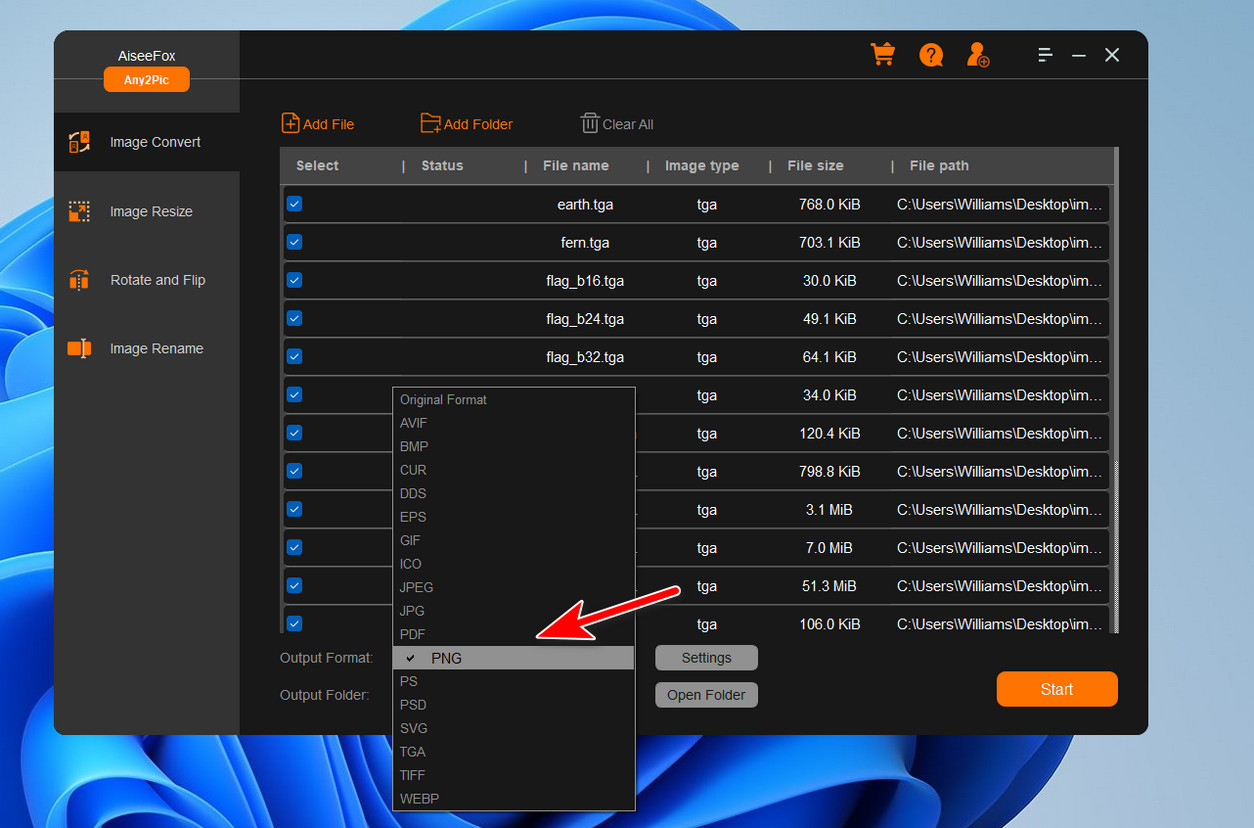This screenshot has height=828, width=1254.
Task: Sort by the File name column header
Action: (x=576, y=166)
